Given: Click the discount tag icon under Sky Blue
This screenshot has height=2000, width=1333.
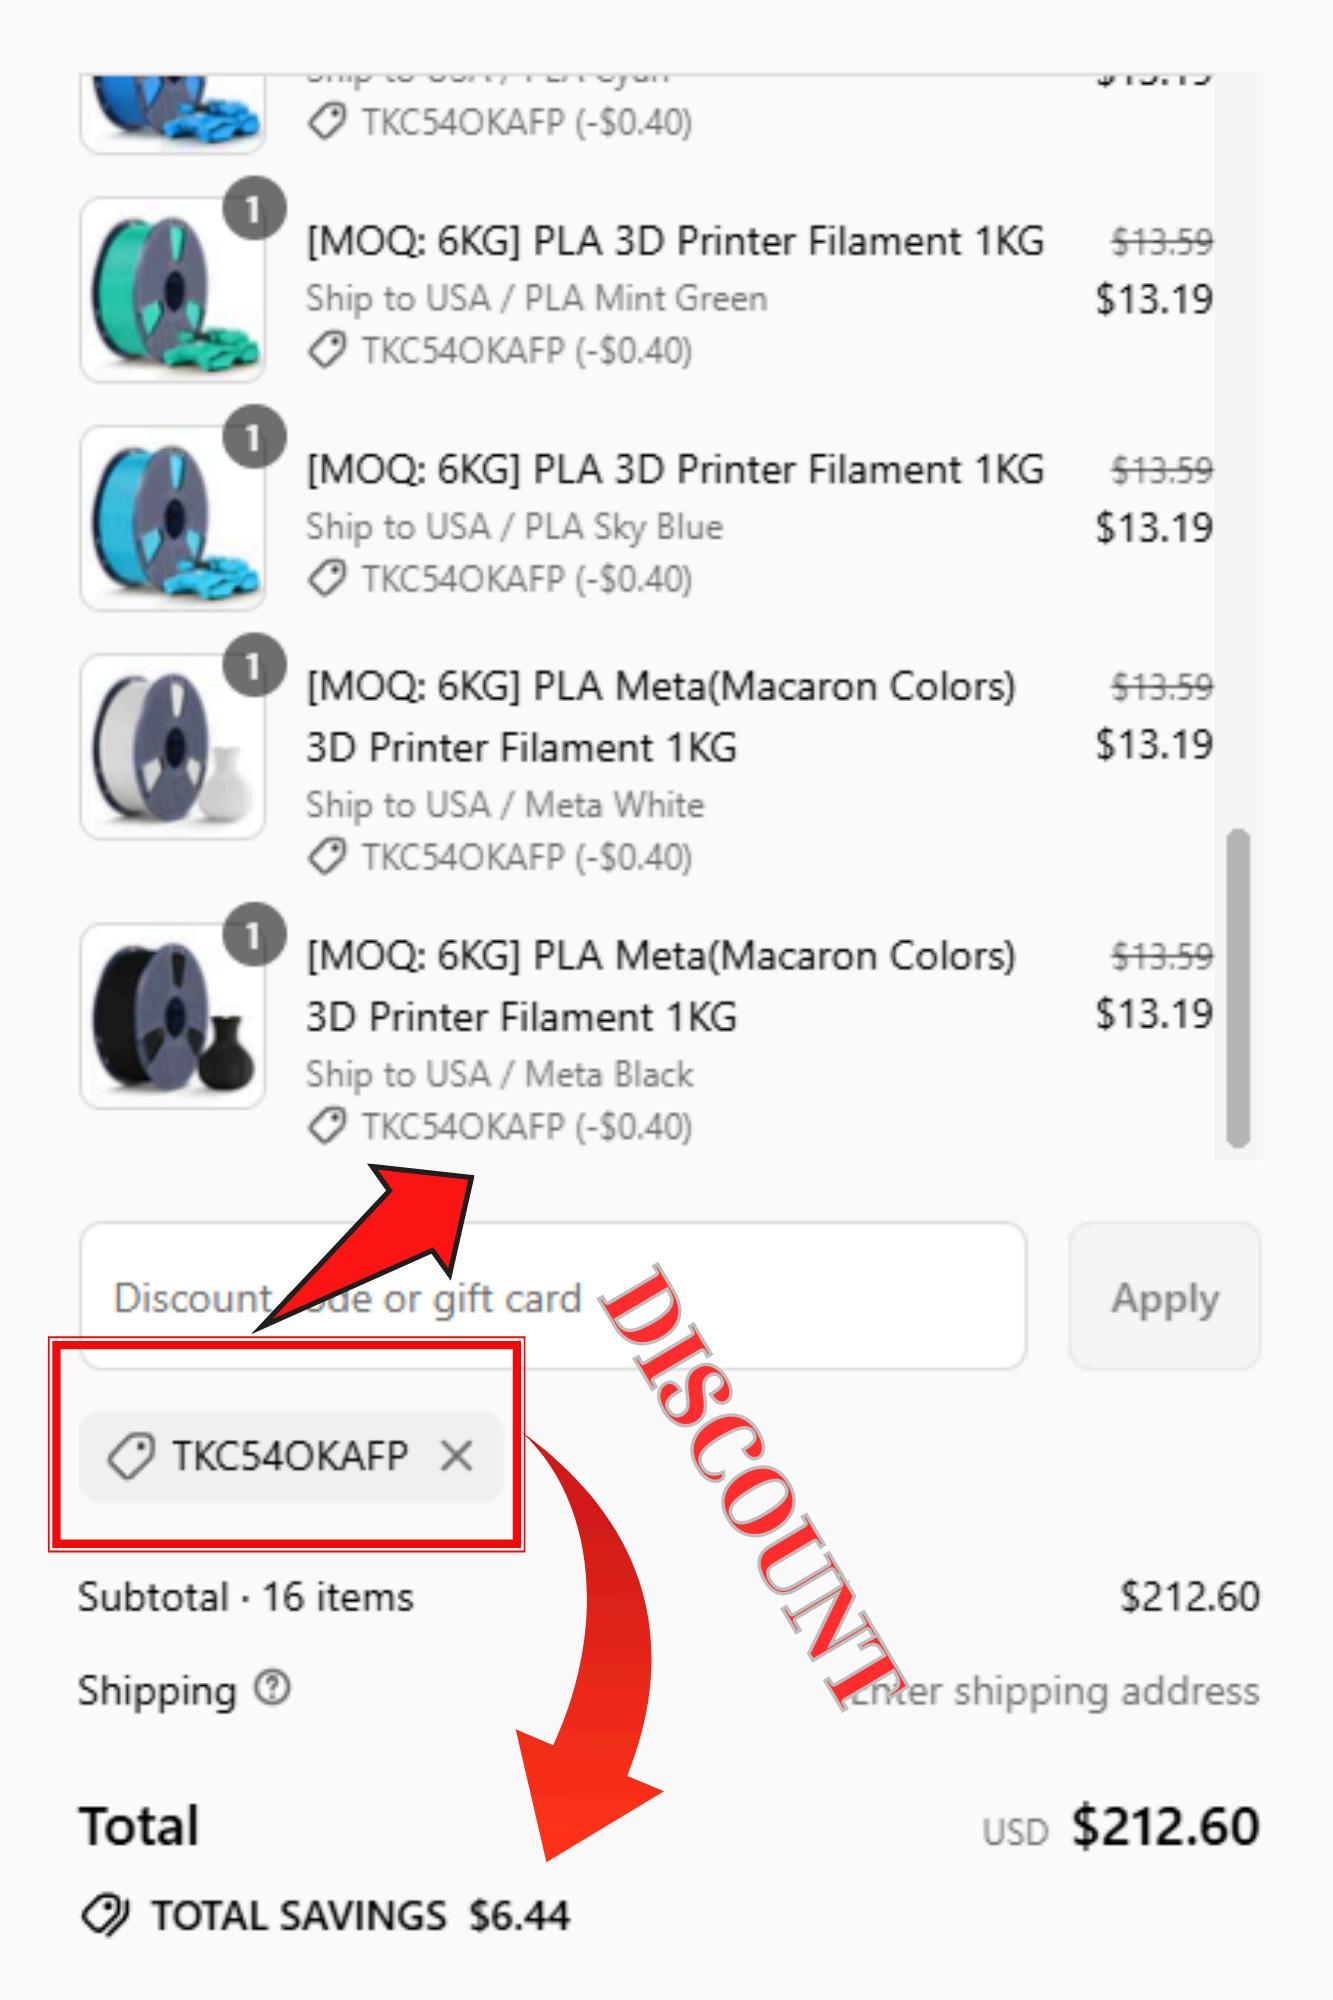Looking at the screenshot, I should click(x=327, y=579).
